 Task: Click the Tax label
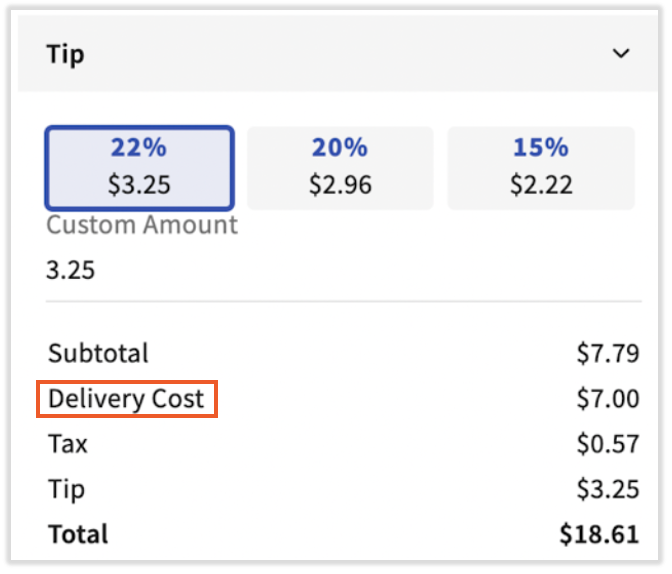[x=68, y=444]
